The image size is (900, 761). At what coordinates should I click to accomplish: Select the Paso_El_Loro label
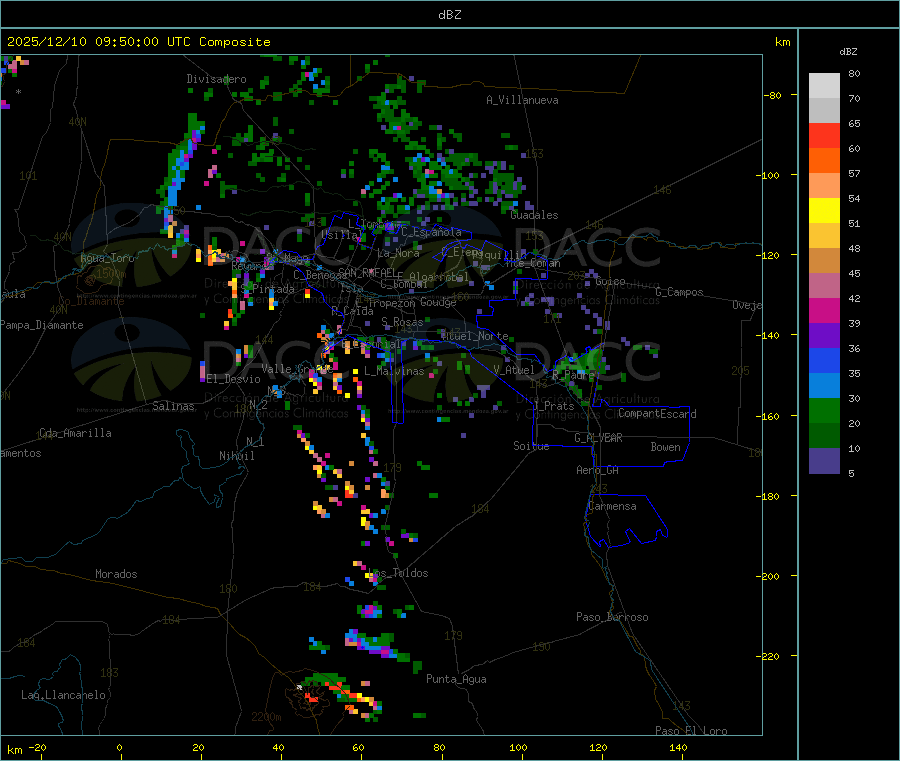pyautogui.click(x=691, y=731)
